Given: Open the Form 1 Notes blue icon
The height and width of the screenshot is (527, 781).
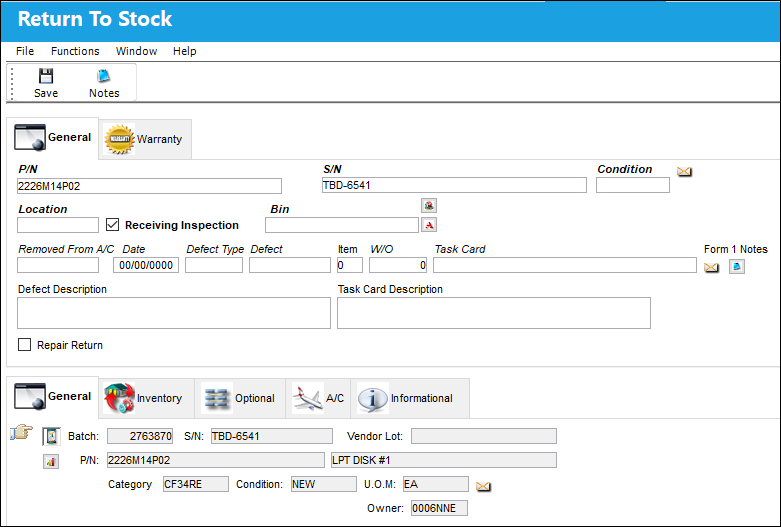Looking at the screenshot, I should click(x=737, y=266).
